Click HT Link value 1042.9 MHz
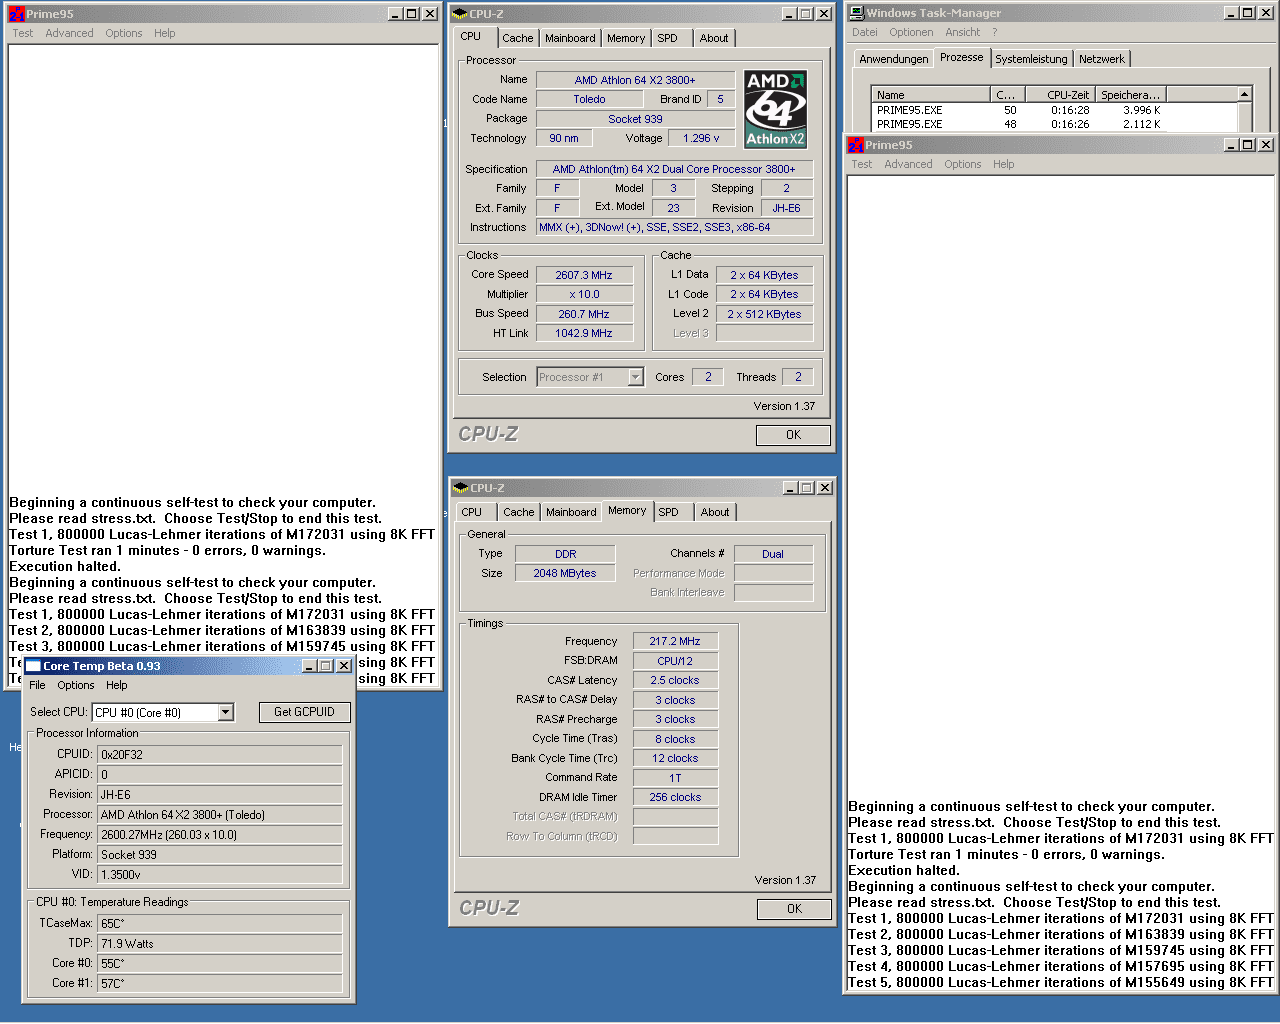 pyautogui.click(x=584, y=333)
